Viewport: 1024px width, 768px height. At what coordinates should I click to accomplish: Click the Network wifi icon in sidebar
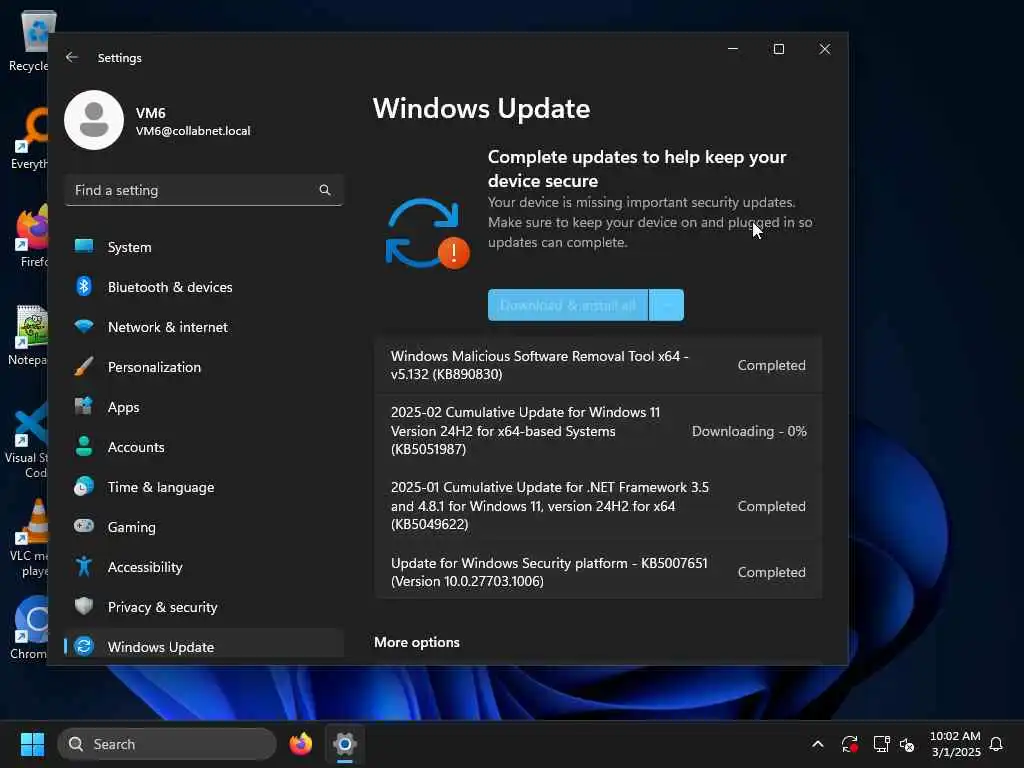pyautogui.click(x=84, y=326)
